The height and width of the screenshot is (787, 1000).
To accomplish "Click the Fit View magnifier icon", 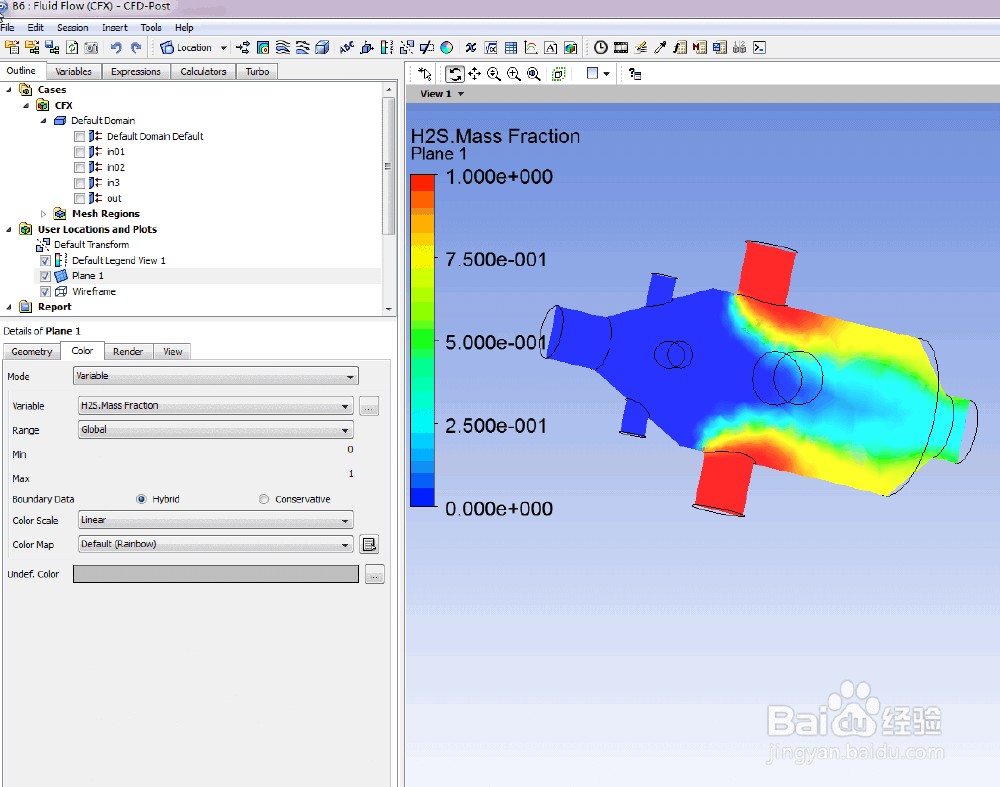I will 534,74.
